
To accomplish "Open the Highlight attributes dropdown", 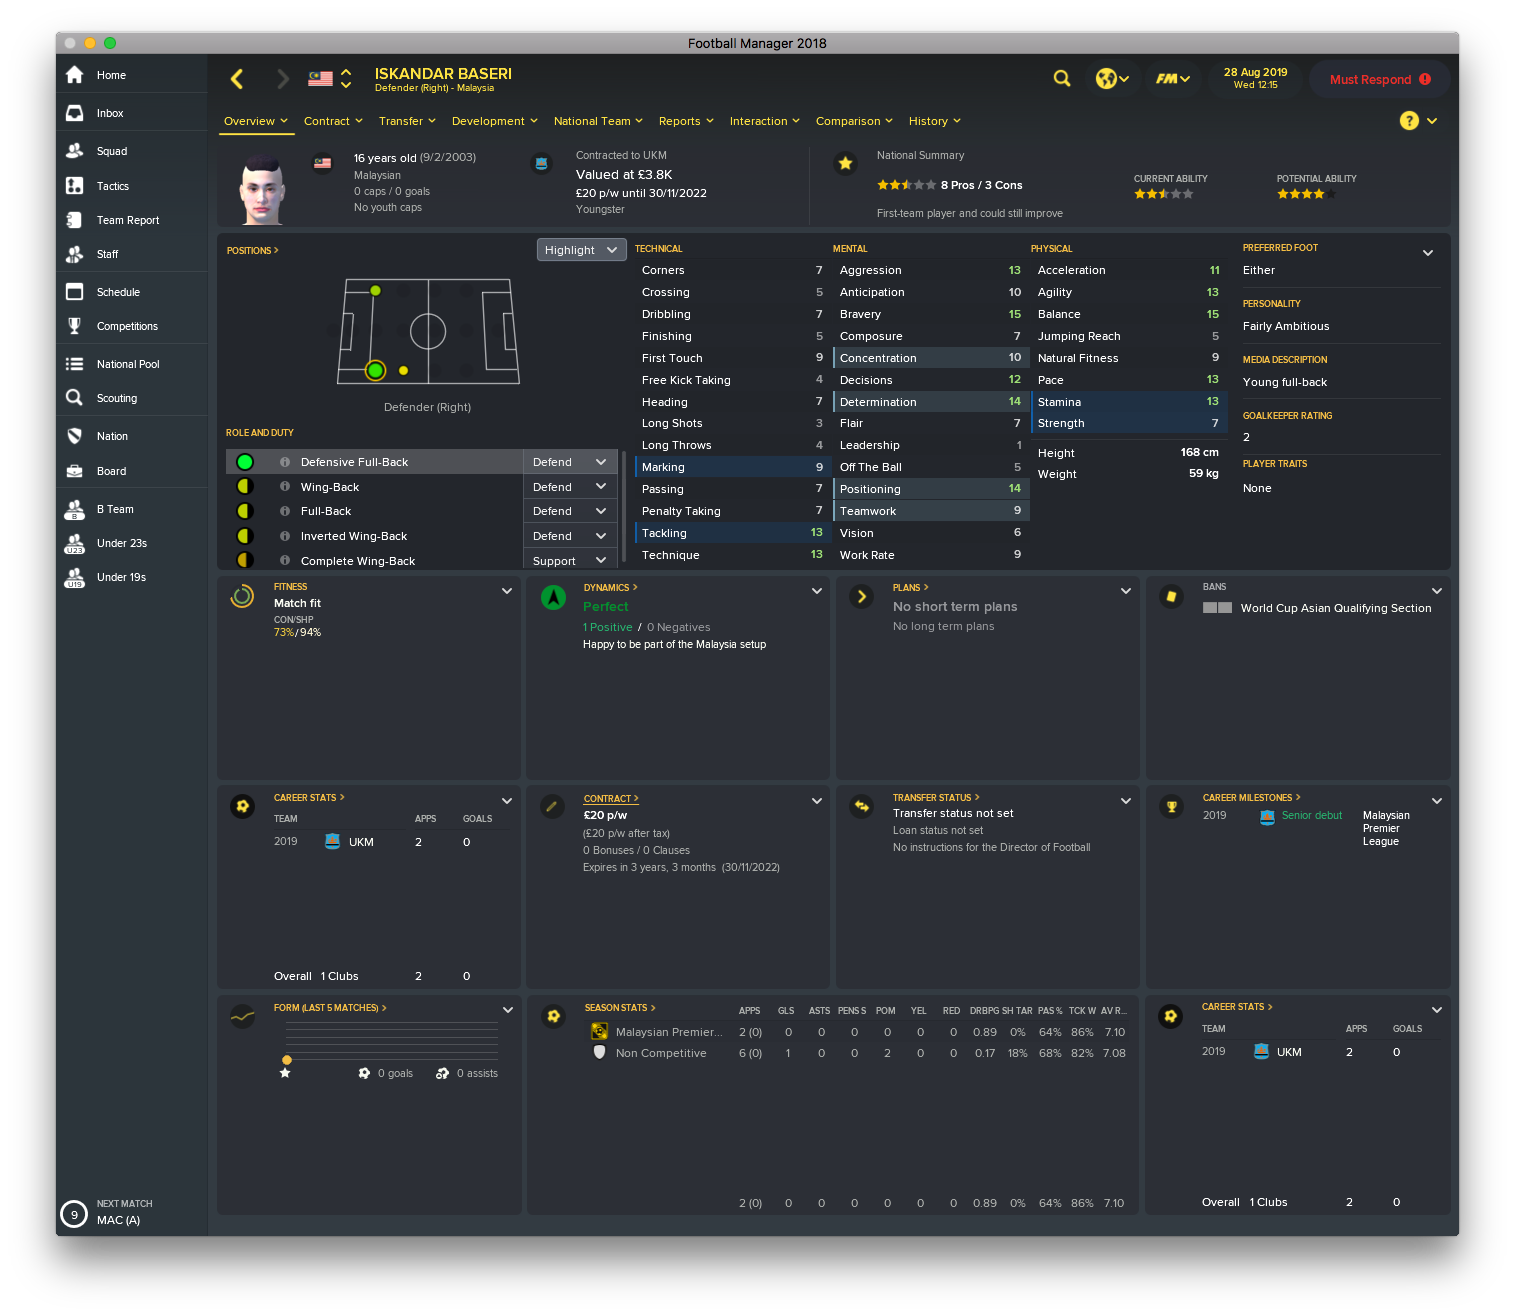I will point(582,250).
